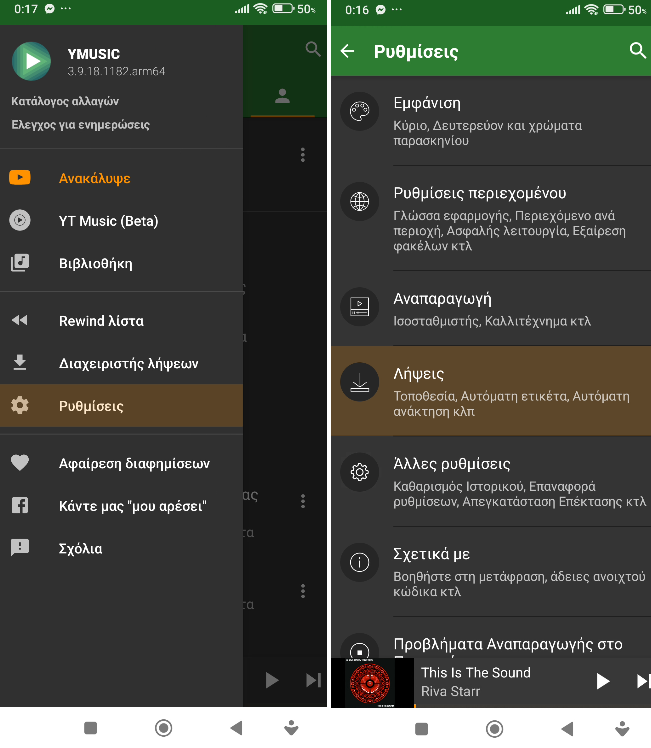The height and width of the screenshot is (748, 651).
Task: Select Ρυθμίσεις in the drawer menu
Action: click(121, 405)
